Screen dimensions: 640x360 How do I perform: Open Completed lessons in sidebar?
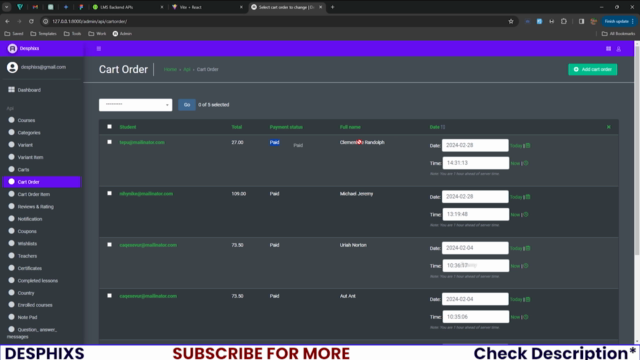pos(38,280)
